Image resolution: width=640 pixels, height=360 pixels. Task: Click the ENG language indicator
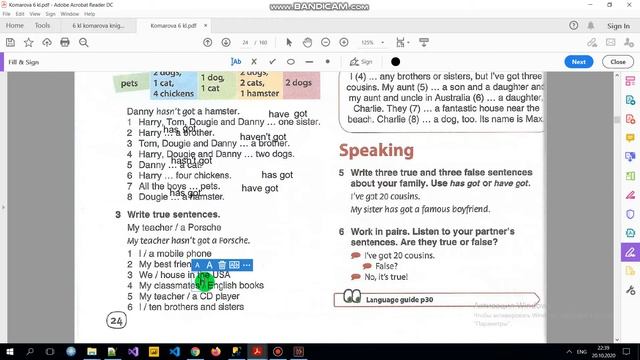(x=582, y=351)
